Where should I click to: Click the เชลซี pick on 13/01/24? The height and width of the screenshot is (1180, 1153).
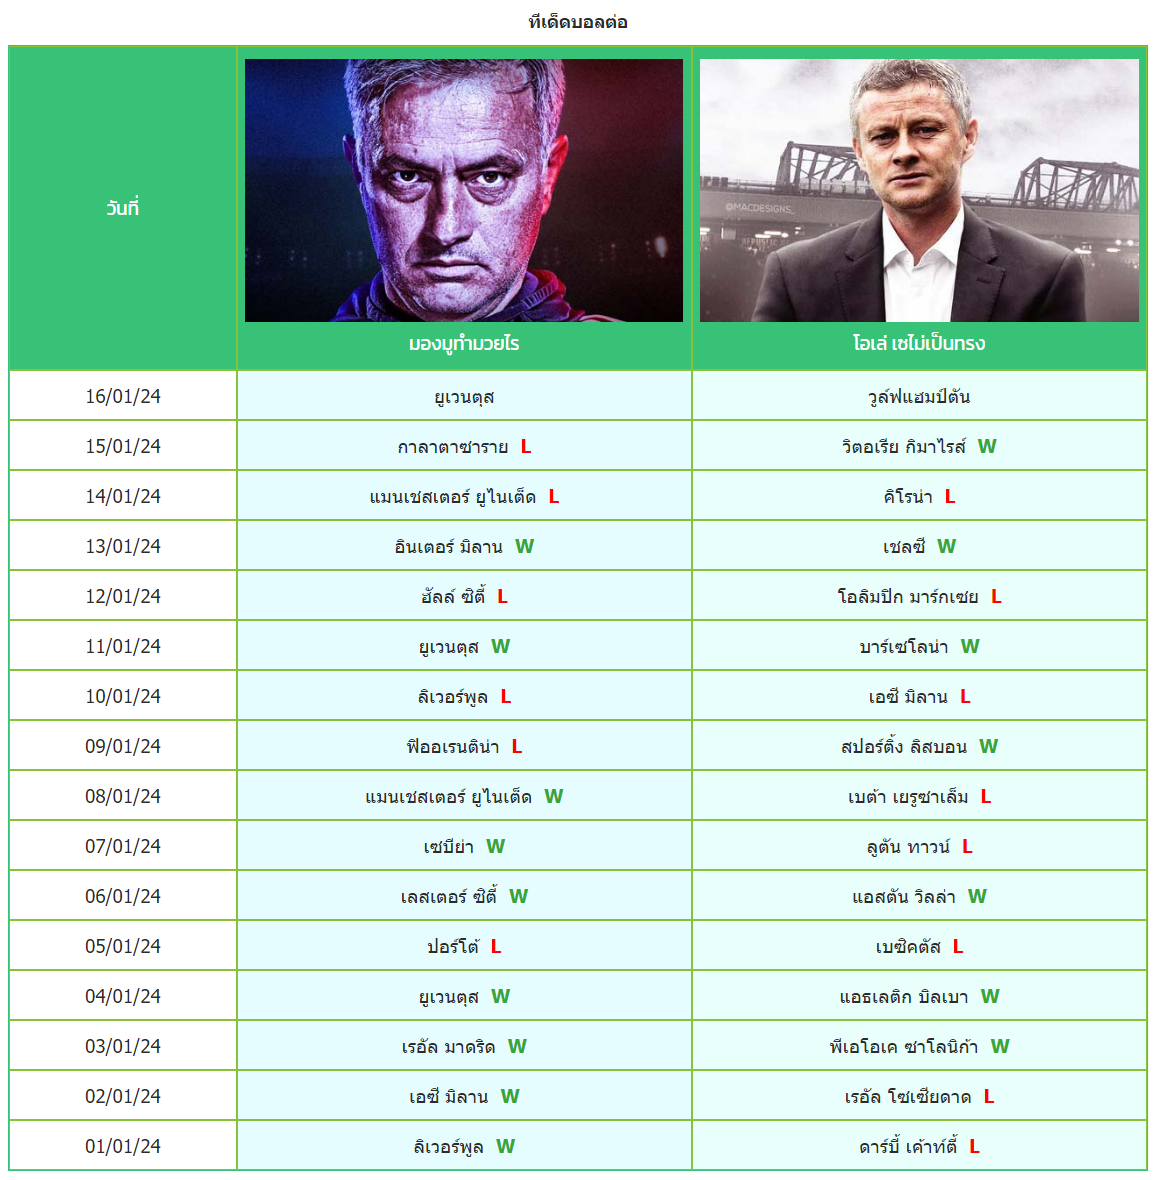(x=904, y=547)
